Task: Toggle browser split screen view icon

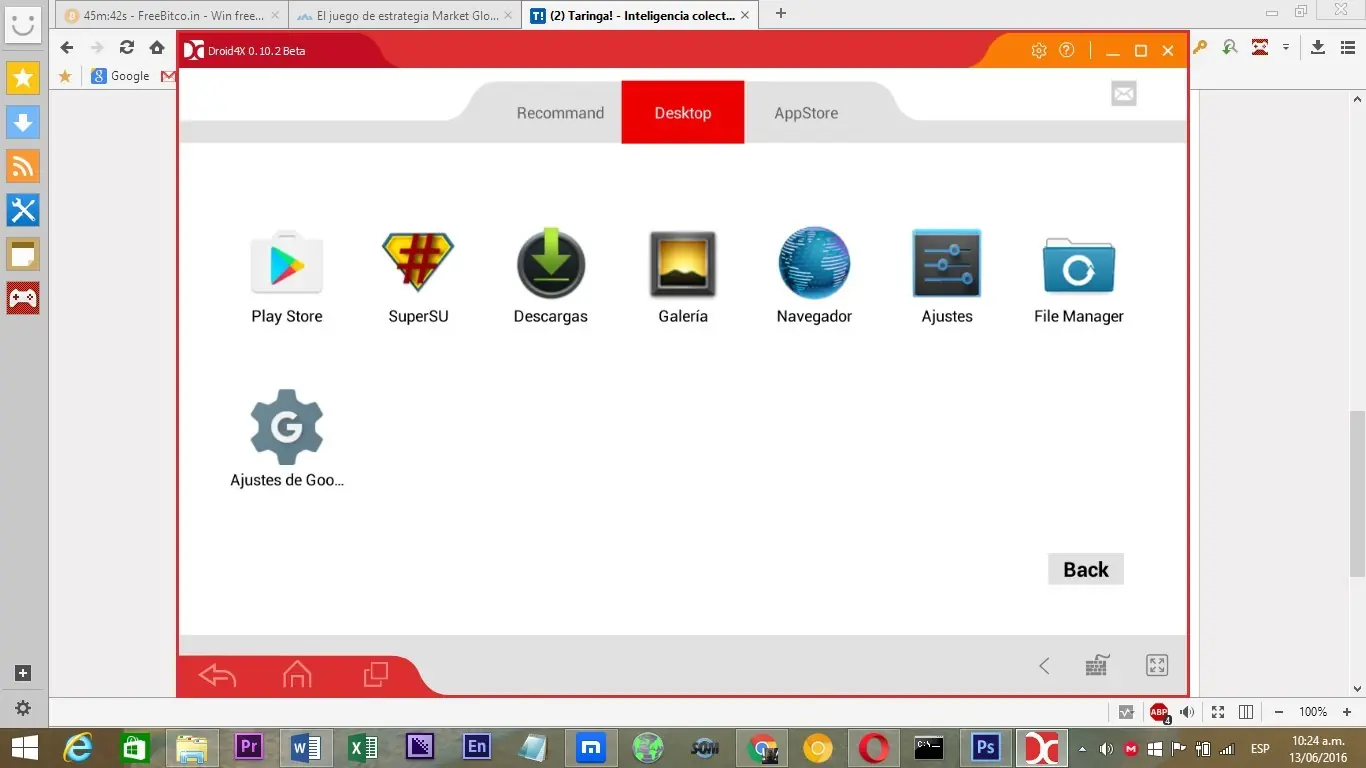Action: [x=1246, y=712]
